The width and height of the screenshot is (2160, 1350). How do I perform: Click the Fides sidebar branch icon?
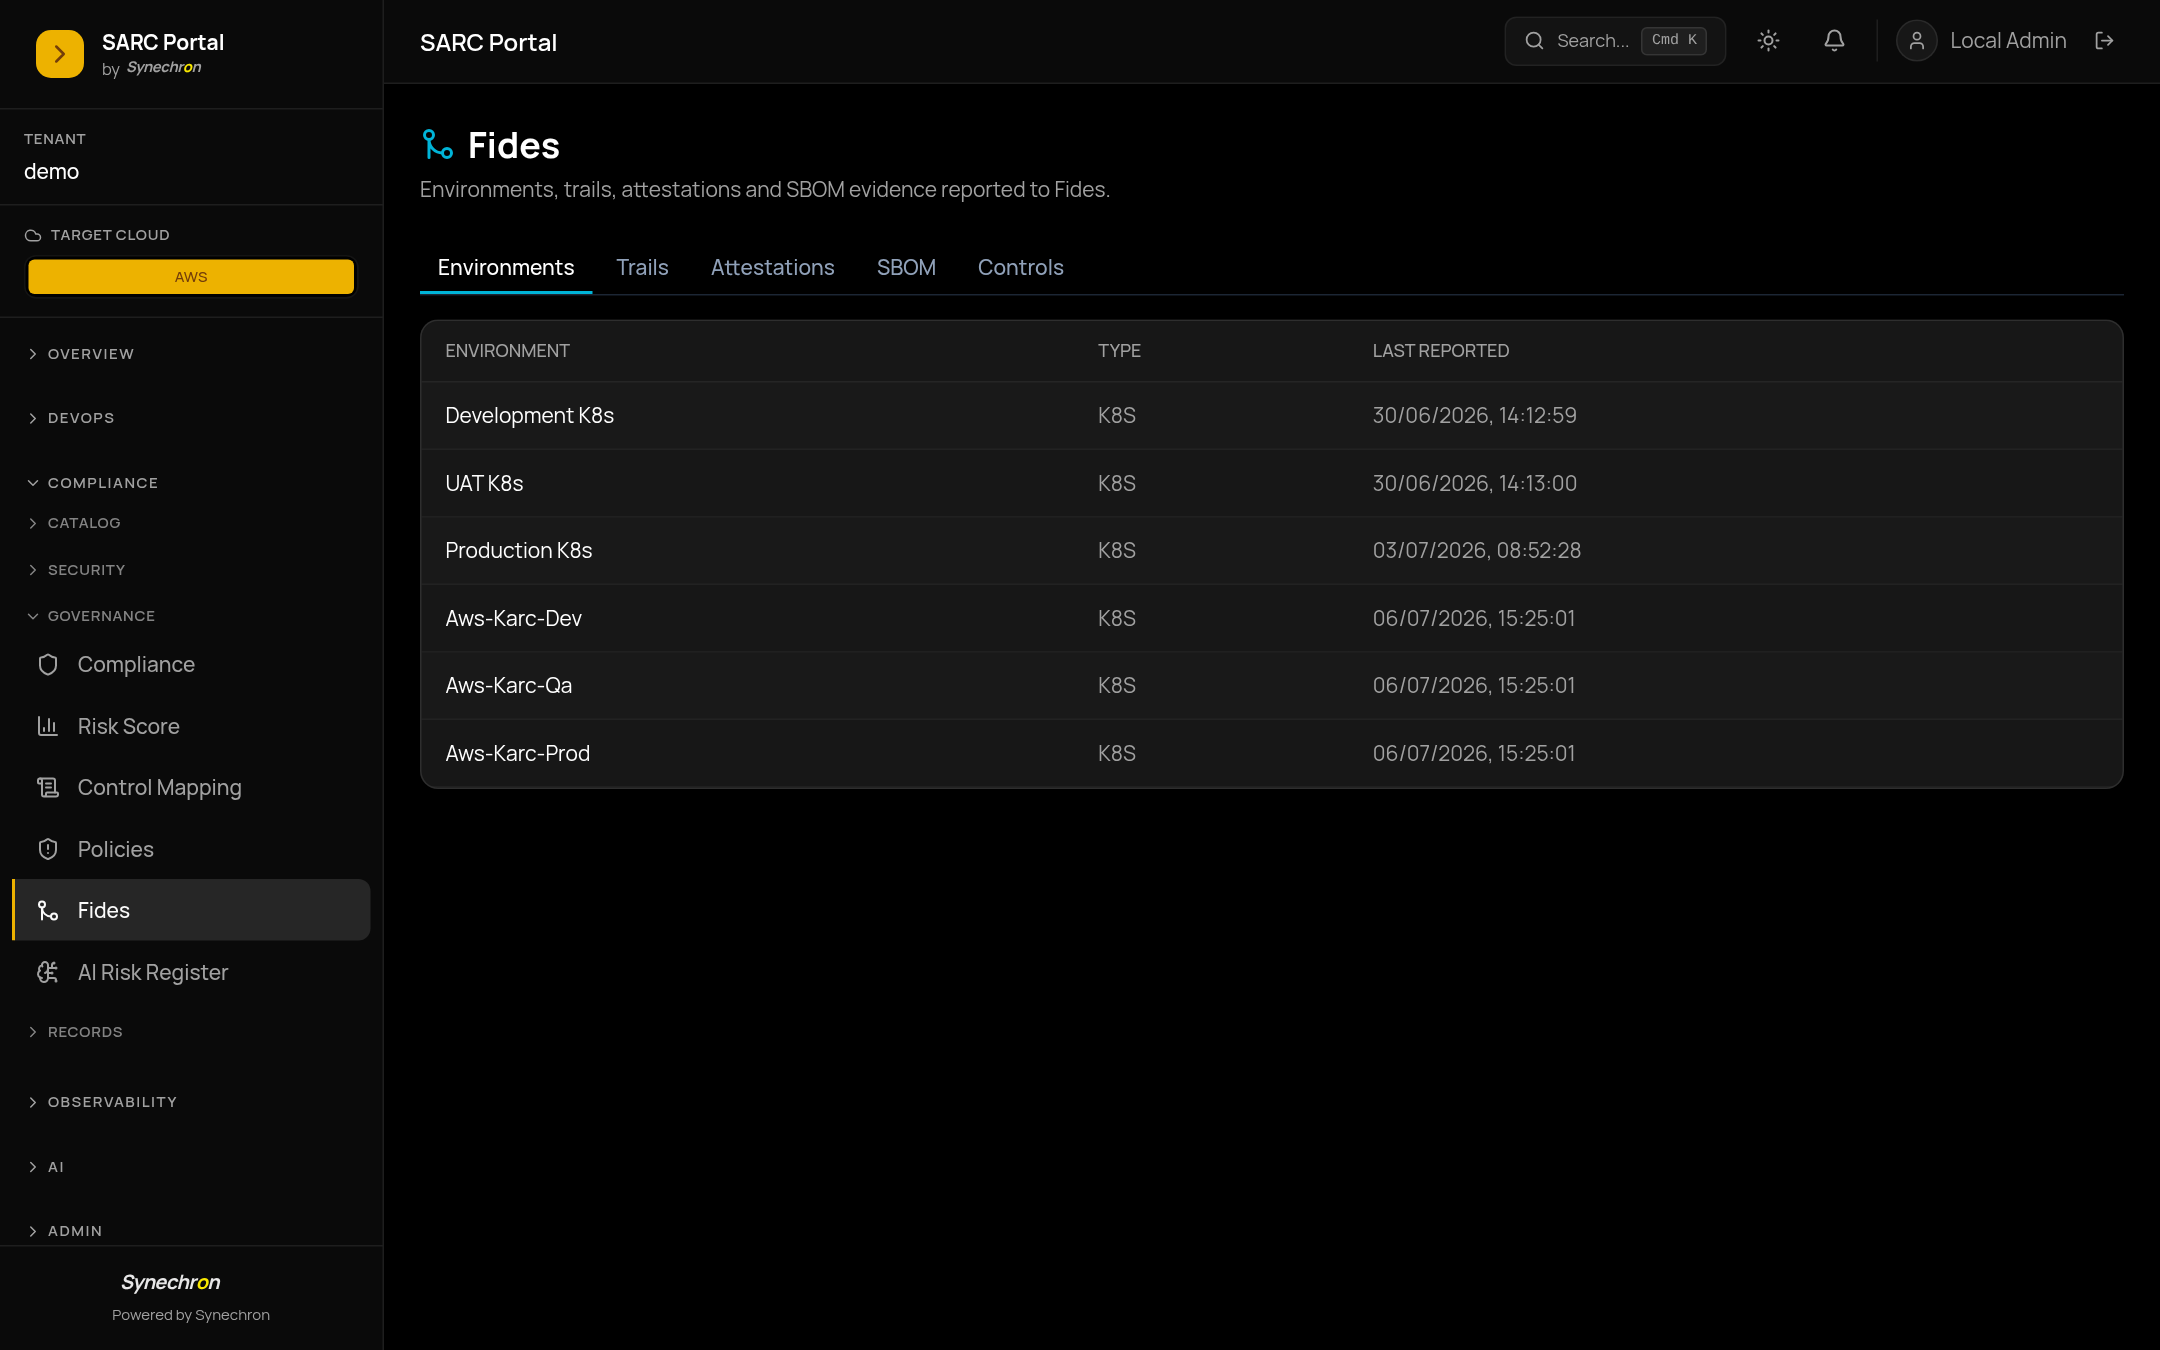(x=48, y=910)
